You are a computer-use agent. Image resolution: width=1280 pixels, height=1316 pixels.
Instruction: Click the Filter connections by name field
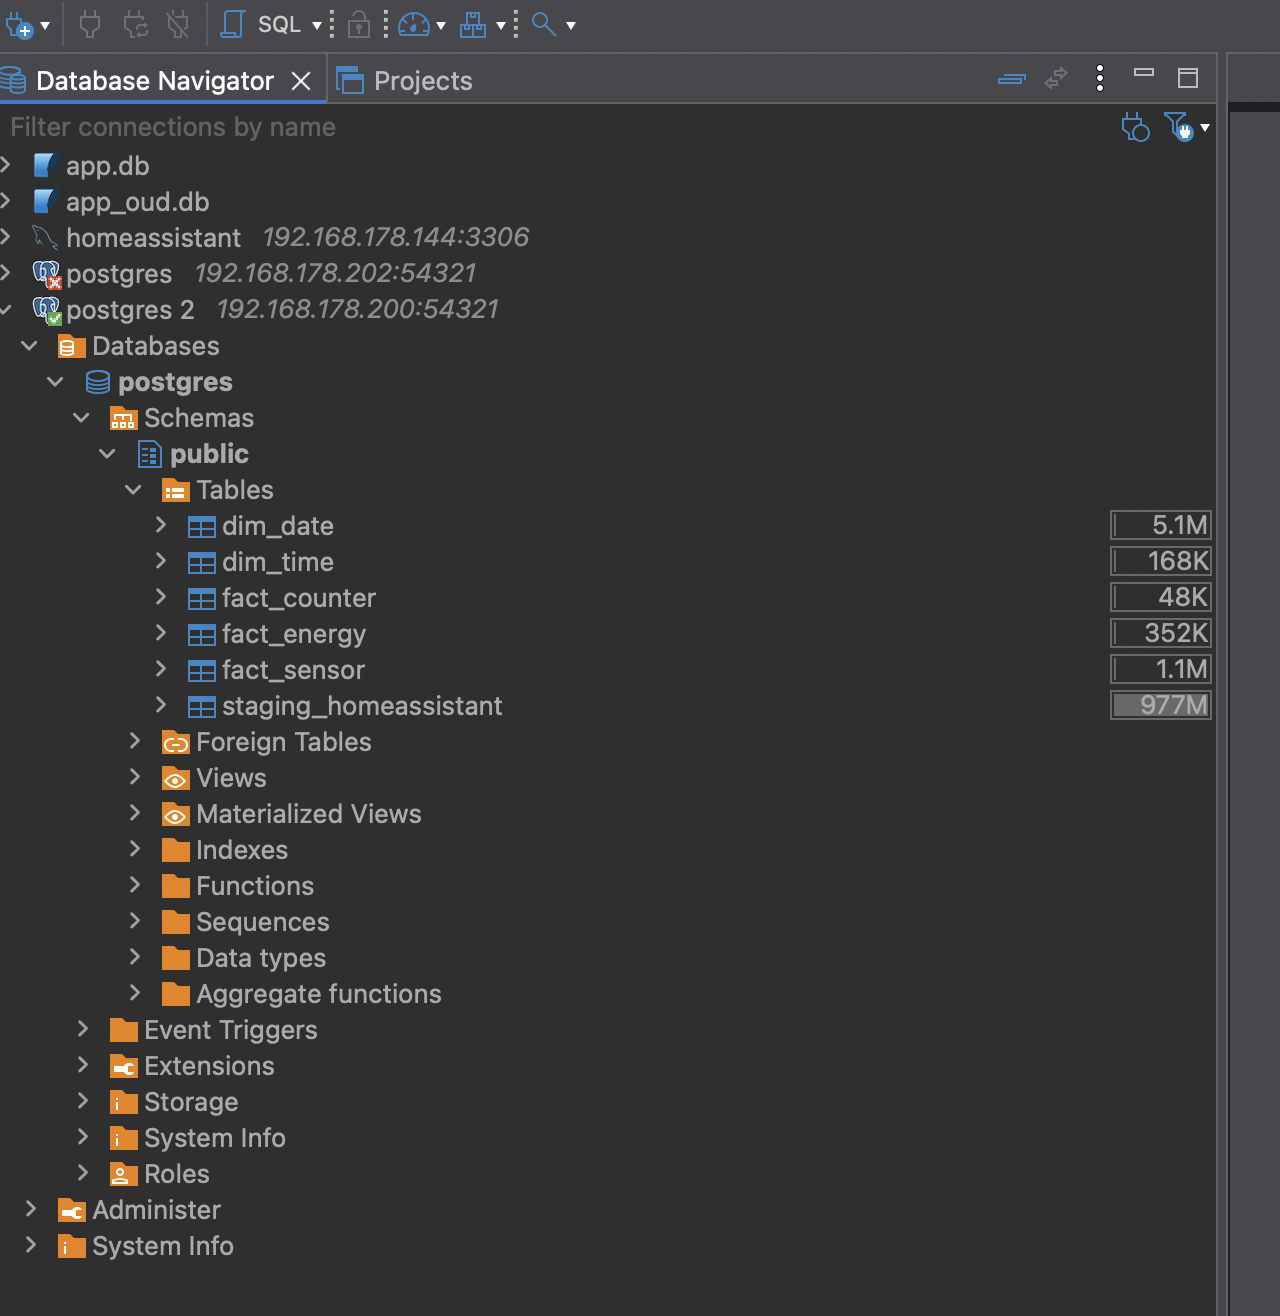pos(560,127)
